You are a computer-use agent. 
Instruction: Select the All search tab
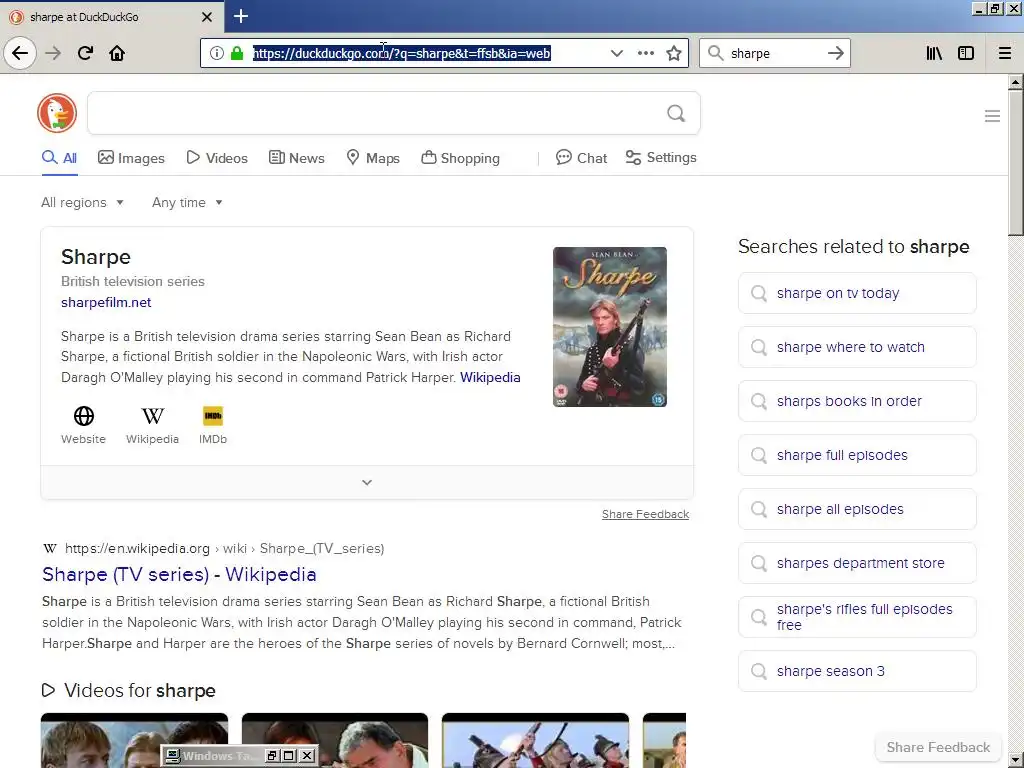[x=59, y=158]
